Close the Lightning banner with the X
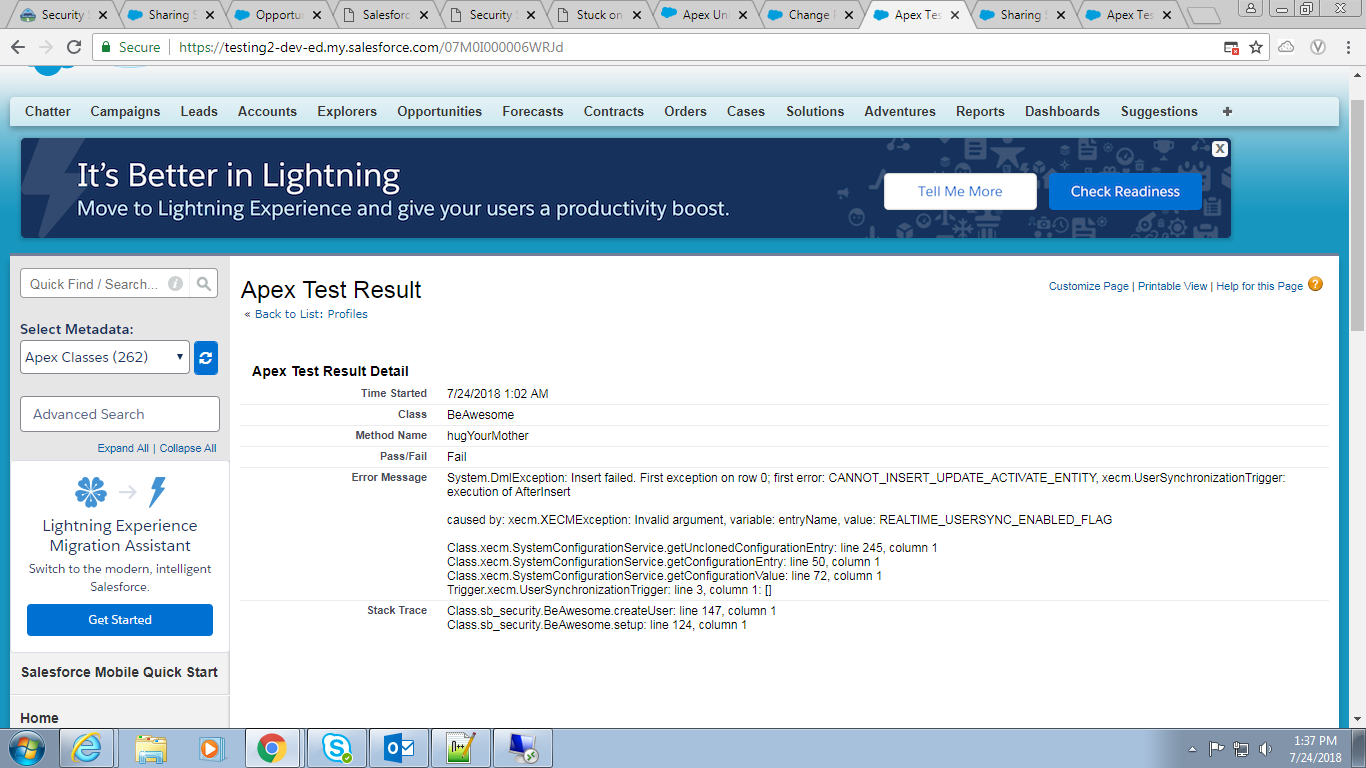This screenshot has width=1366, height=768. pyautogui.click(x=1220, y=149)
